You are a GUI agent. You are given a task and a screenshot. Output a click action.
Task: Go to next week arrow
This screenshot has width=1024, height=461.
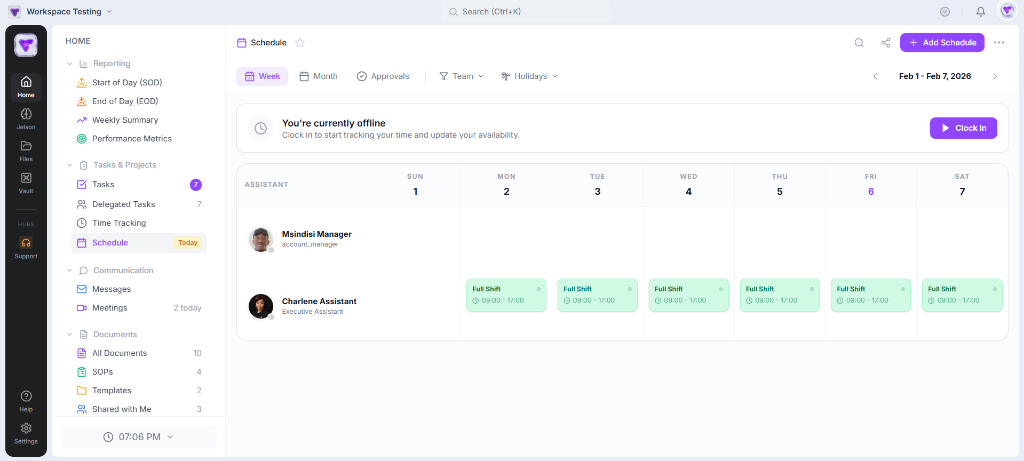pos(995,76)
